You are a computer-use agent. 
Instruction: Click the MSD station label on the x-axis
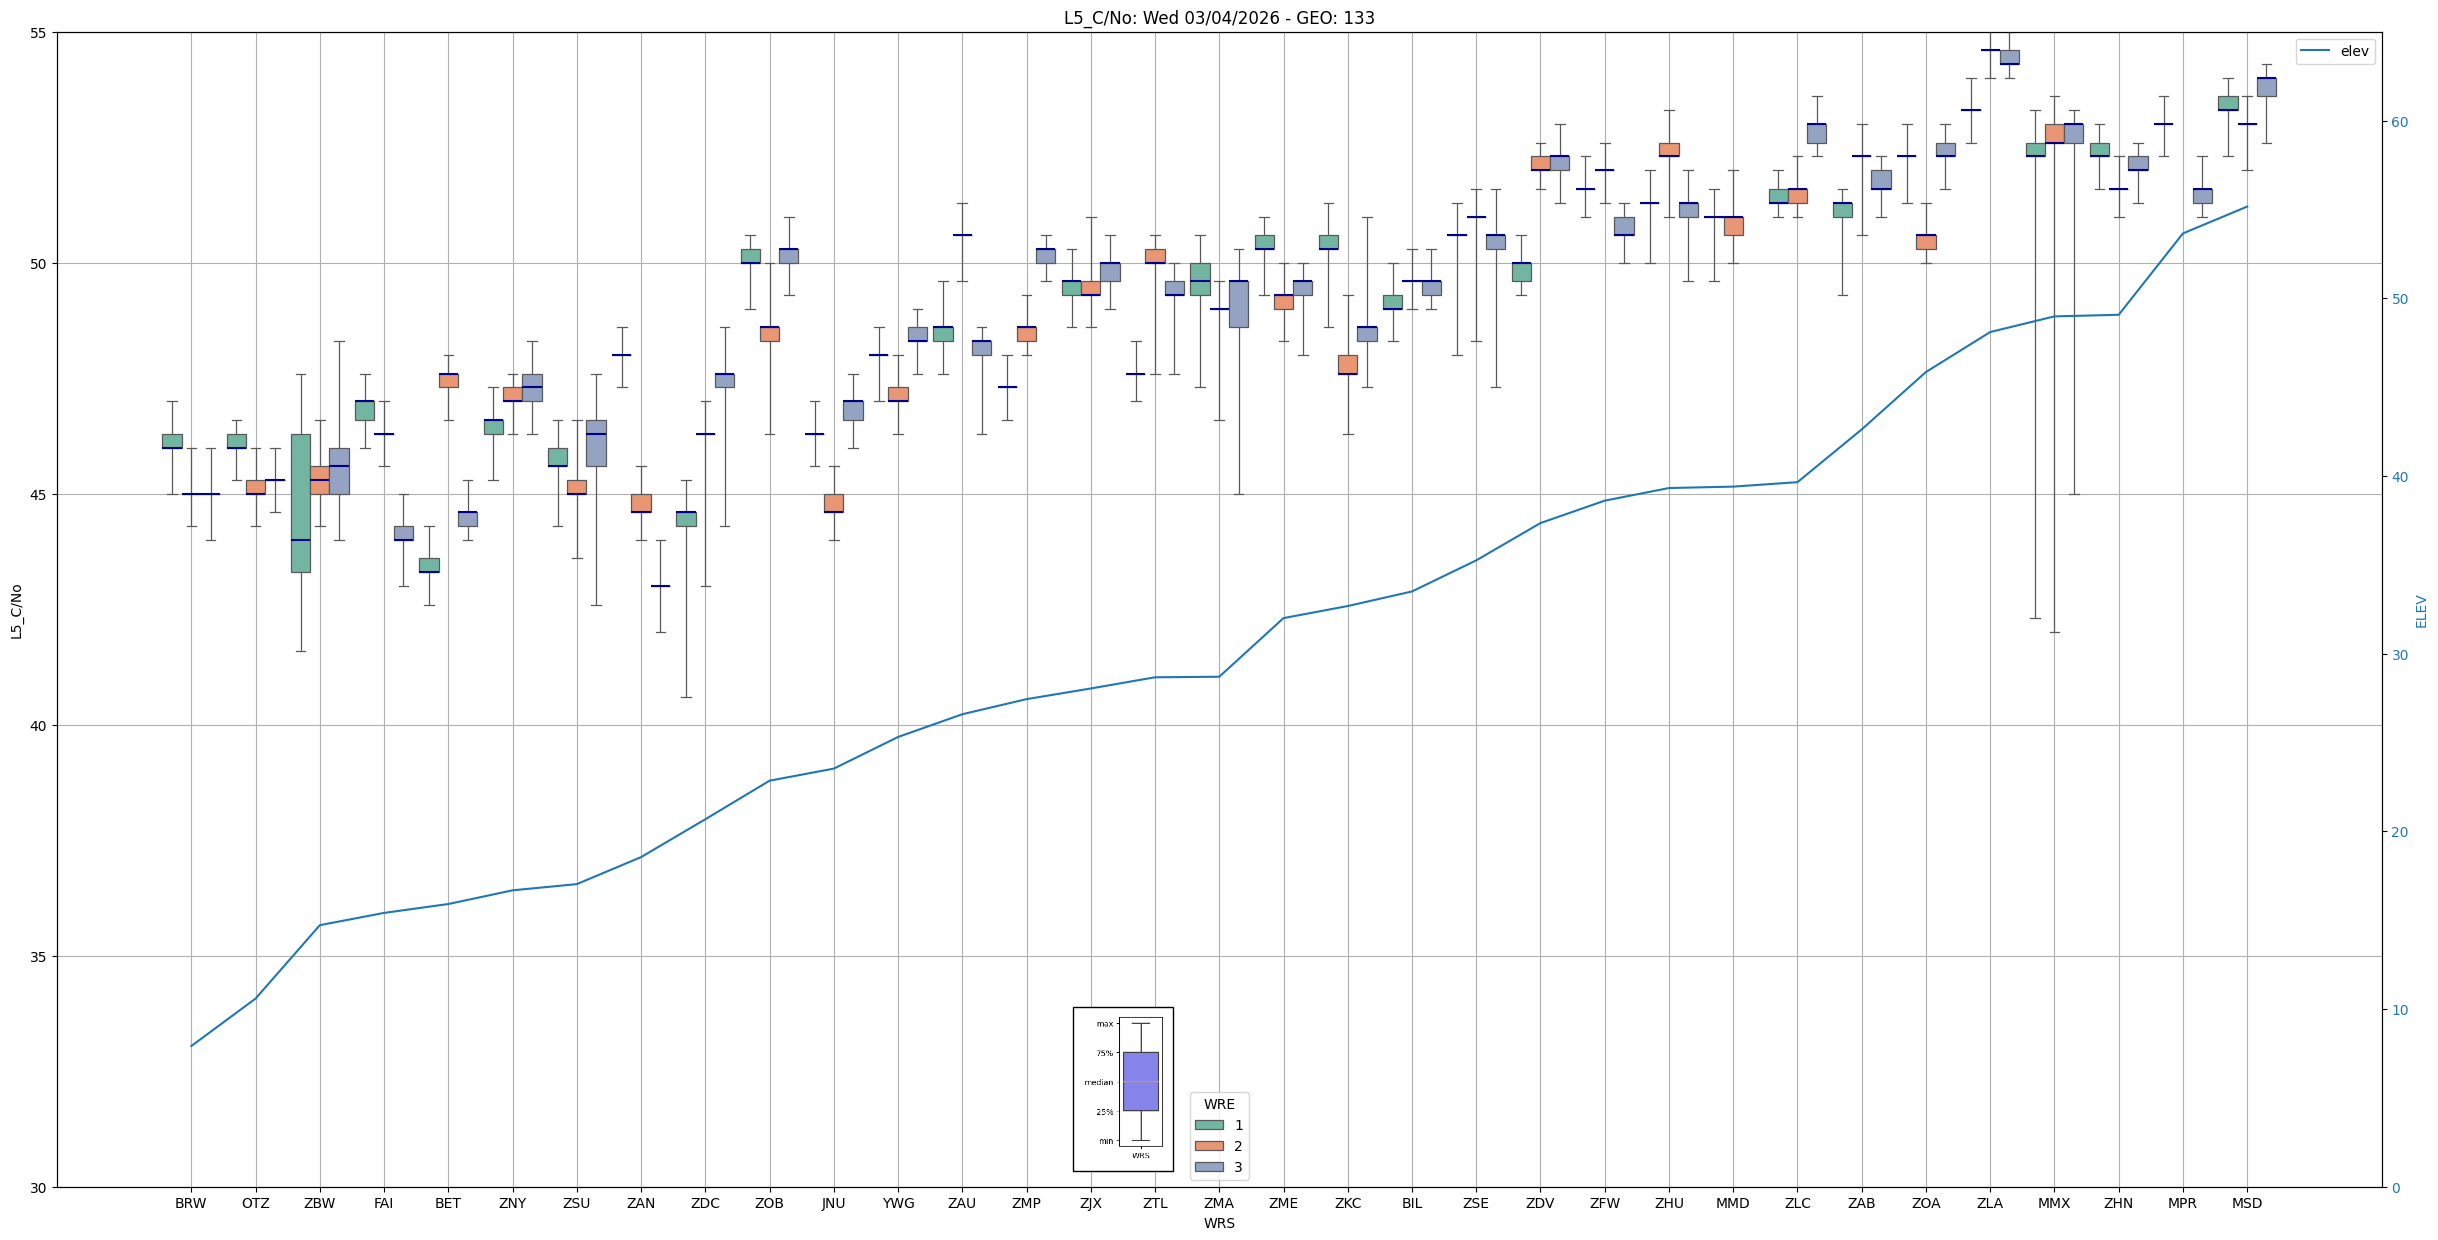point(2246,1203)
